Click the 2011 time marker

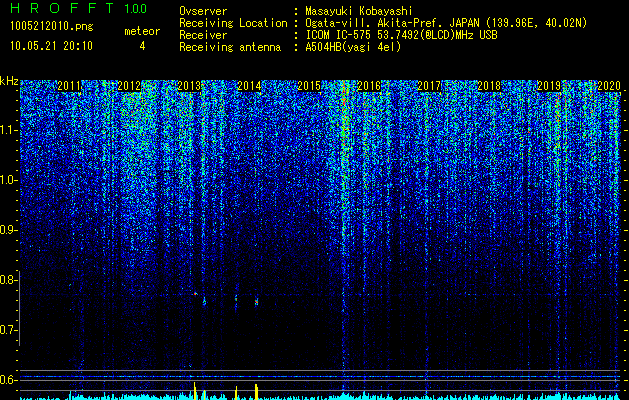[x=69, y=86]
